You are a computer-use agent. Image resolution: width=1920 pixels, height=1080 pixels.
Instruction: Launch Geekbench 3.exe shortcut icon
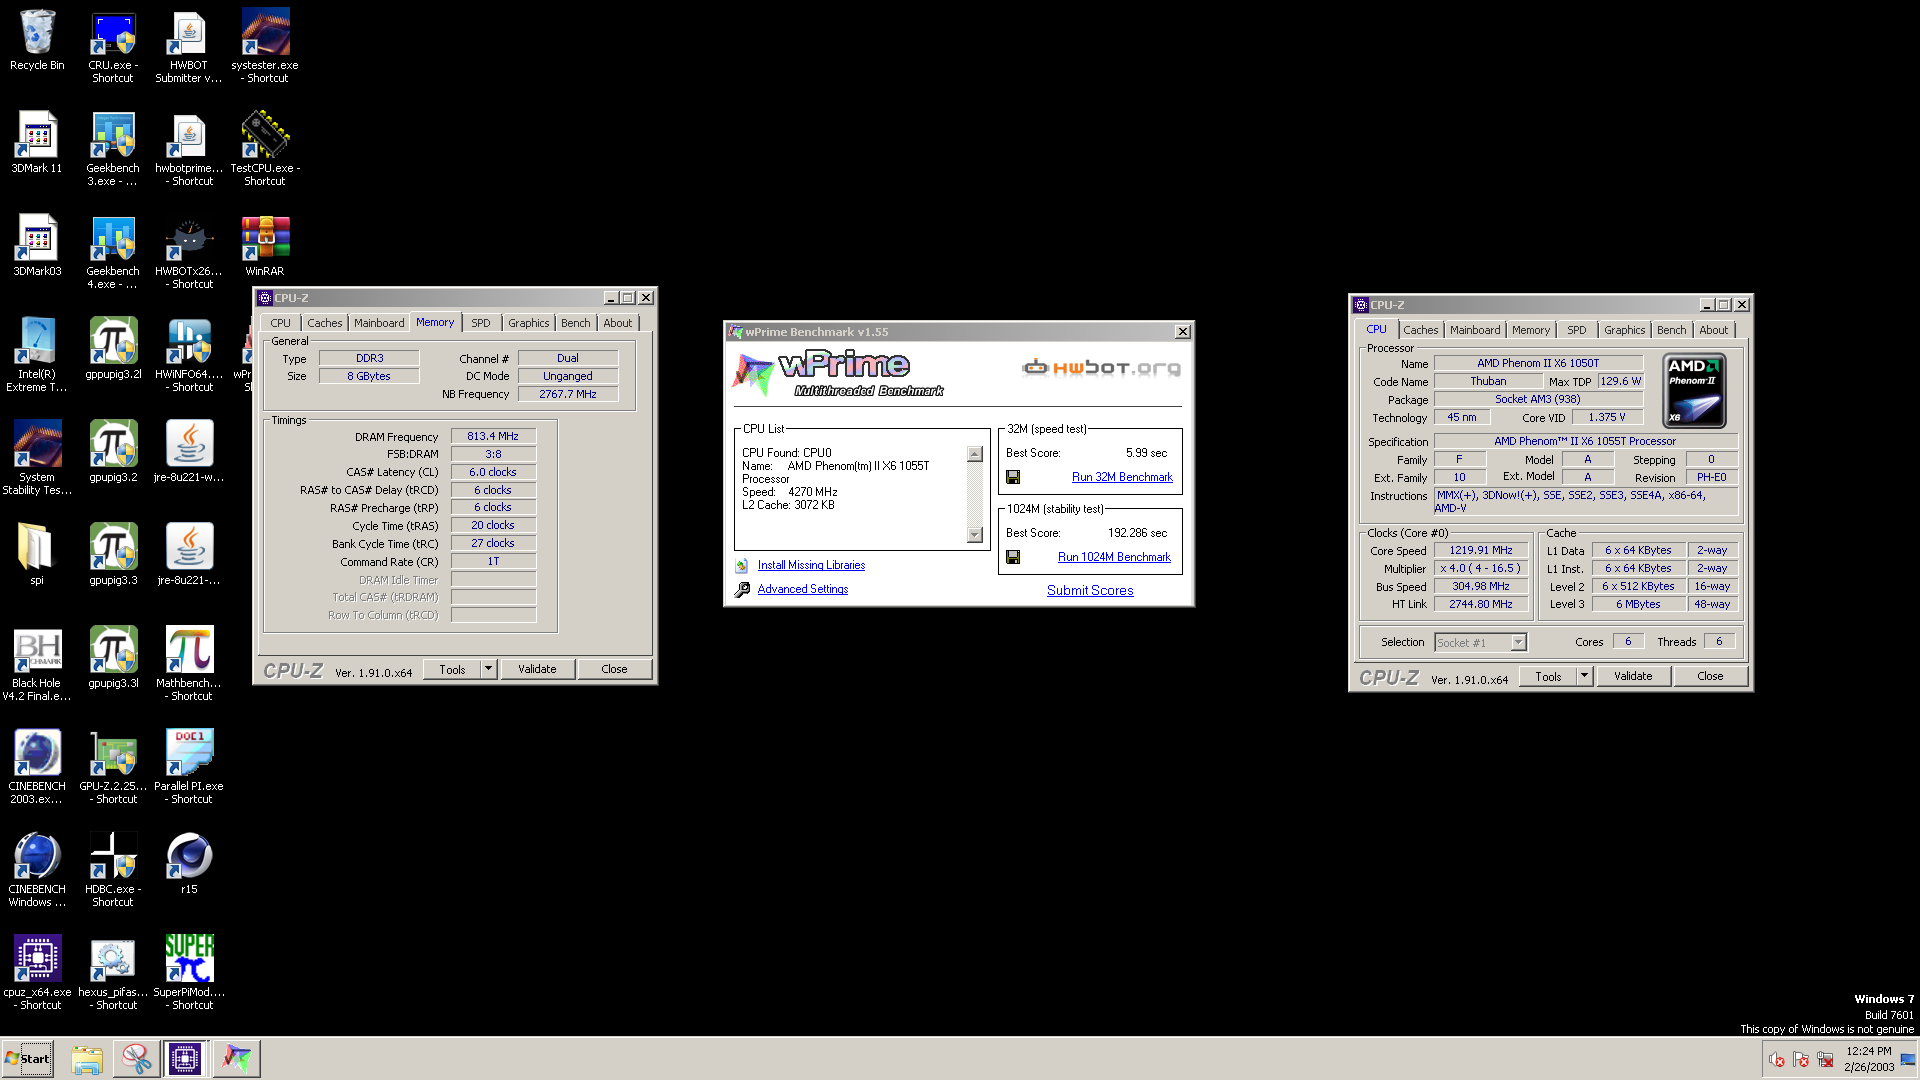[113, 149]
